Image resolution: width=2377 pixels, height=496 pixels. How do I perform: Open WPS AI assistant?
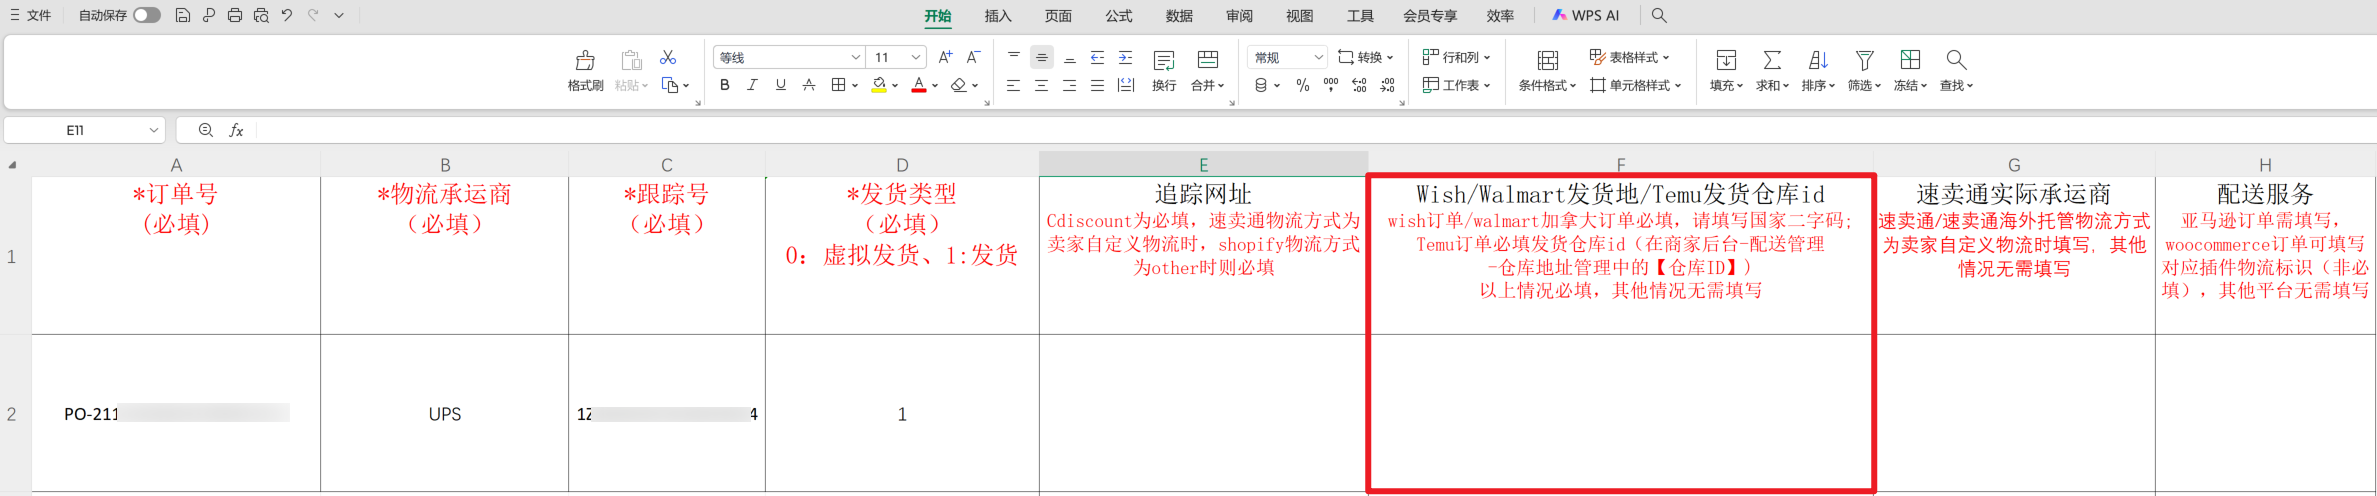pyautogui.click(x=1586, y=16)
